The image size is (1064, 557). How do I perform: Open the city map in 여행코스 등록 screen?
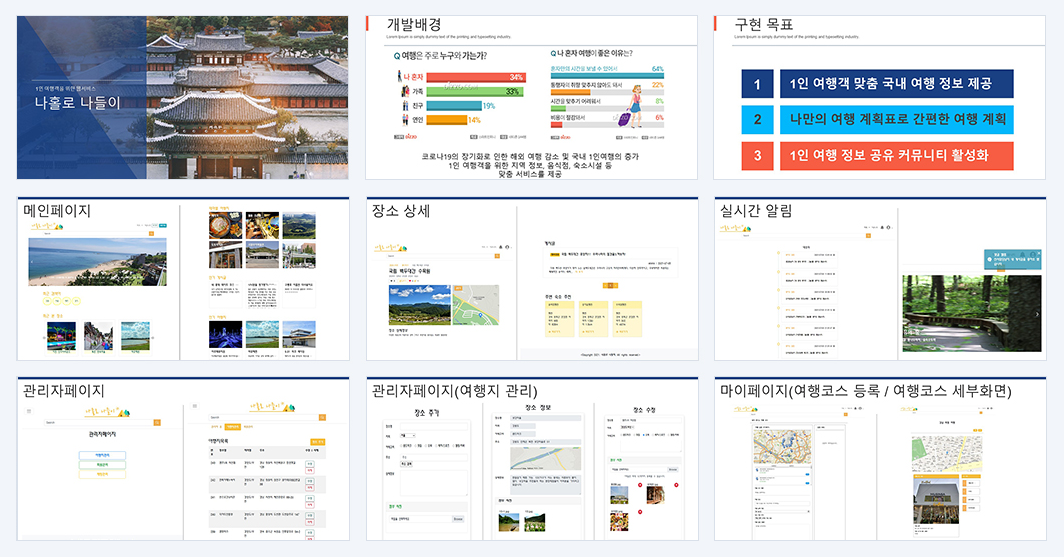tap(782, 446)
